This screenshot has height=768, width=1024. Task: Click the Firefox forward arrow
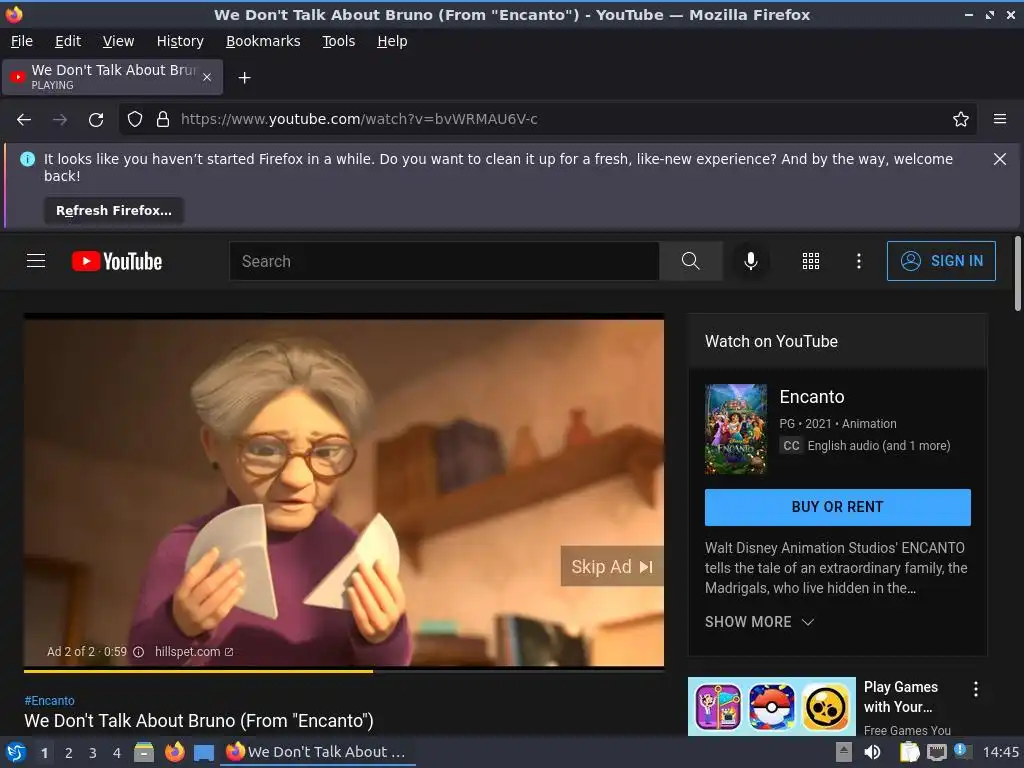pos(60,120)
